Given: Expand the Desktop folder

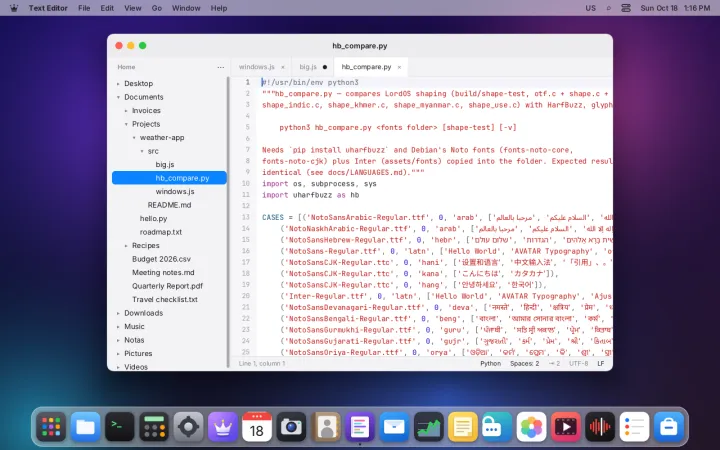Looking at the screenshot, I should point(118,84).
